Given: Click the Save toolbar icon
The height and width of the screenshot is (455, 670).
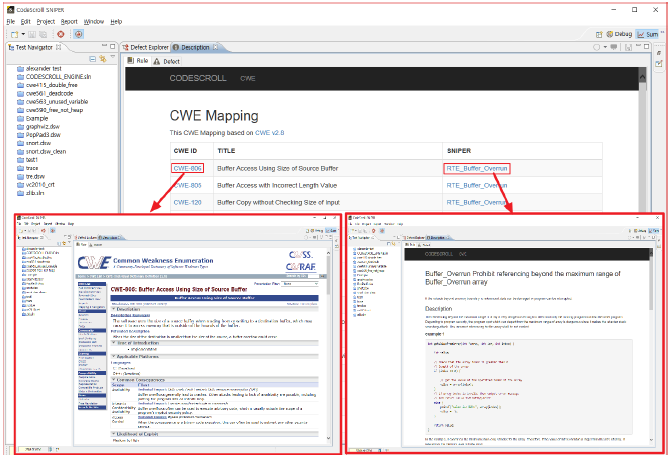Looking at the screenshot, I should (32, 35).
